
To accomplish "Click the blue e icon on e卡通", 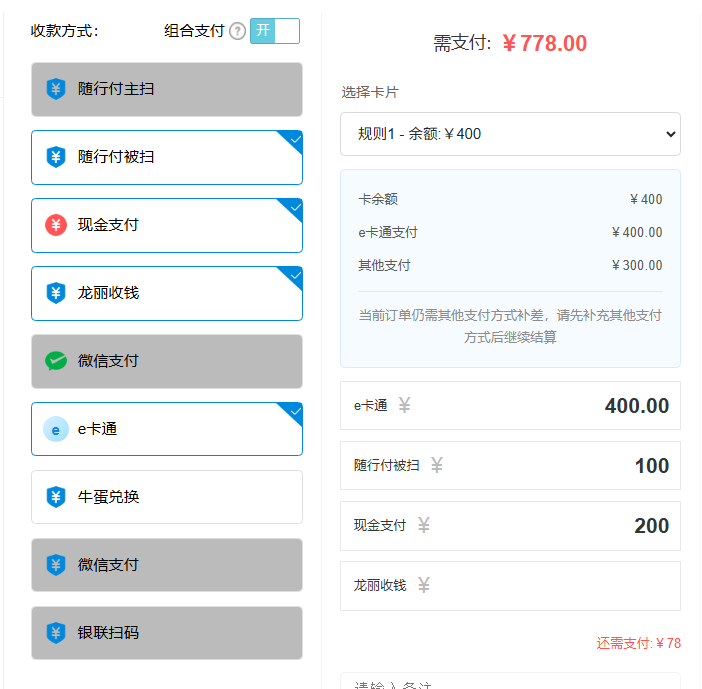I will click(56, 429).
